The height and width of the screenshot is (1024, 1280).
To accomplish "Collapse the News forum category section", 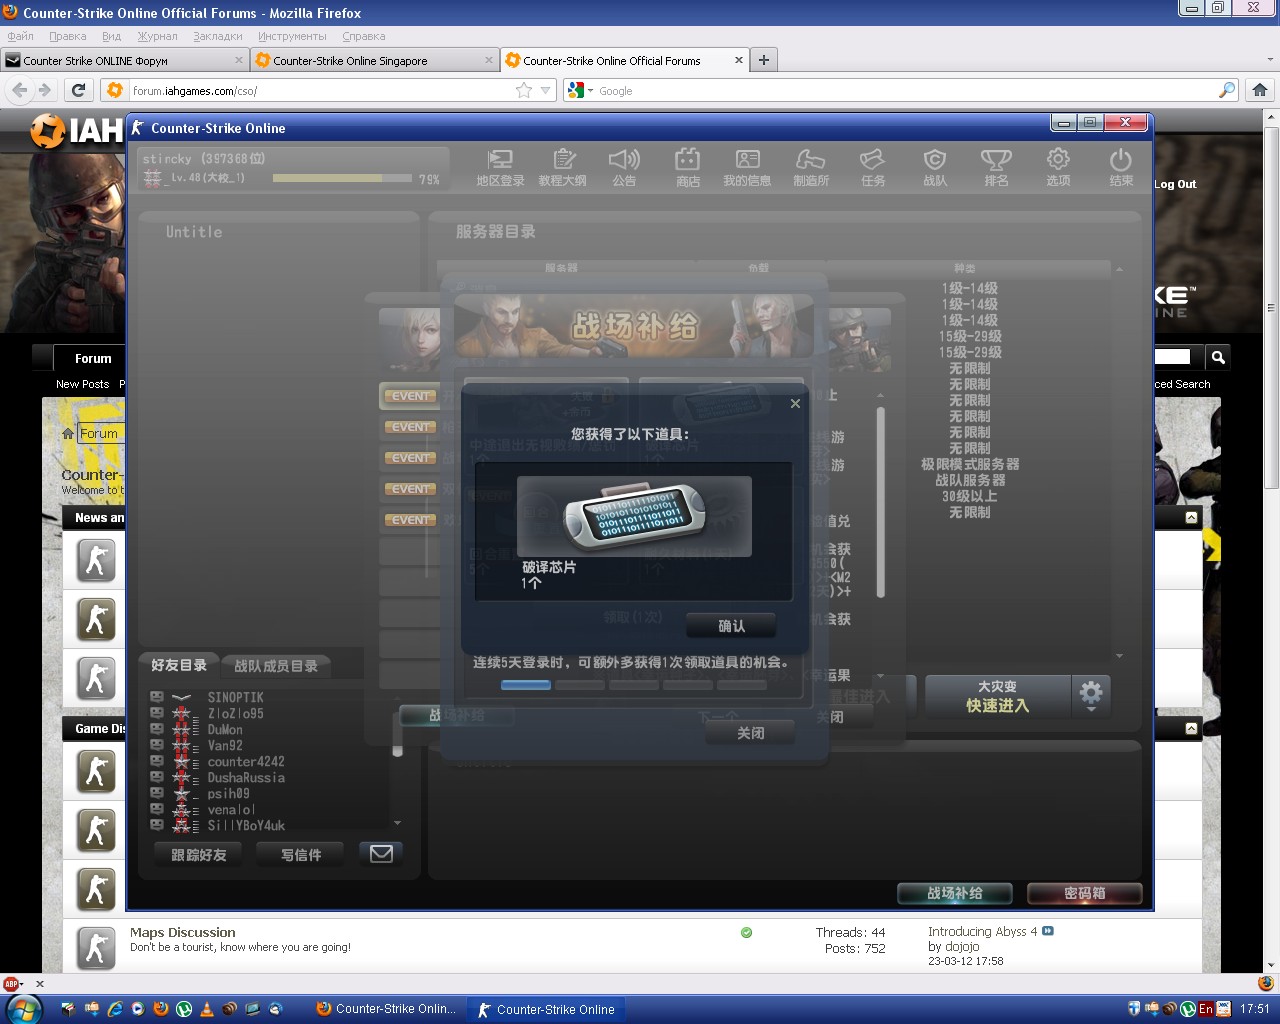I will coord(1191,517).
